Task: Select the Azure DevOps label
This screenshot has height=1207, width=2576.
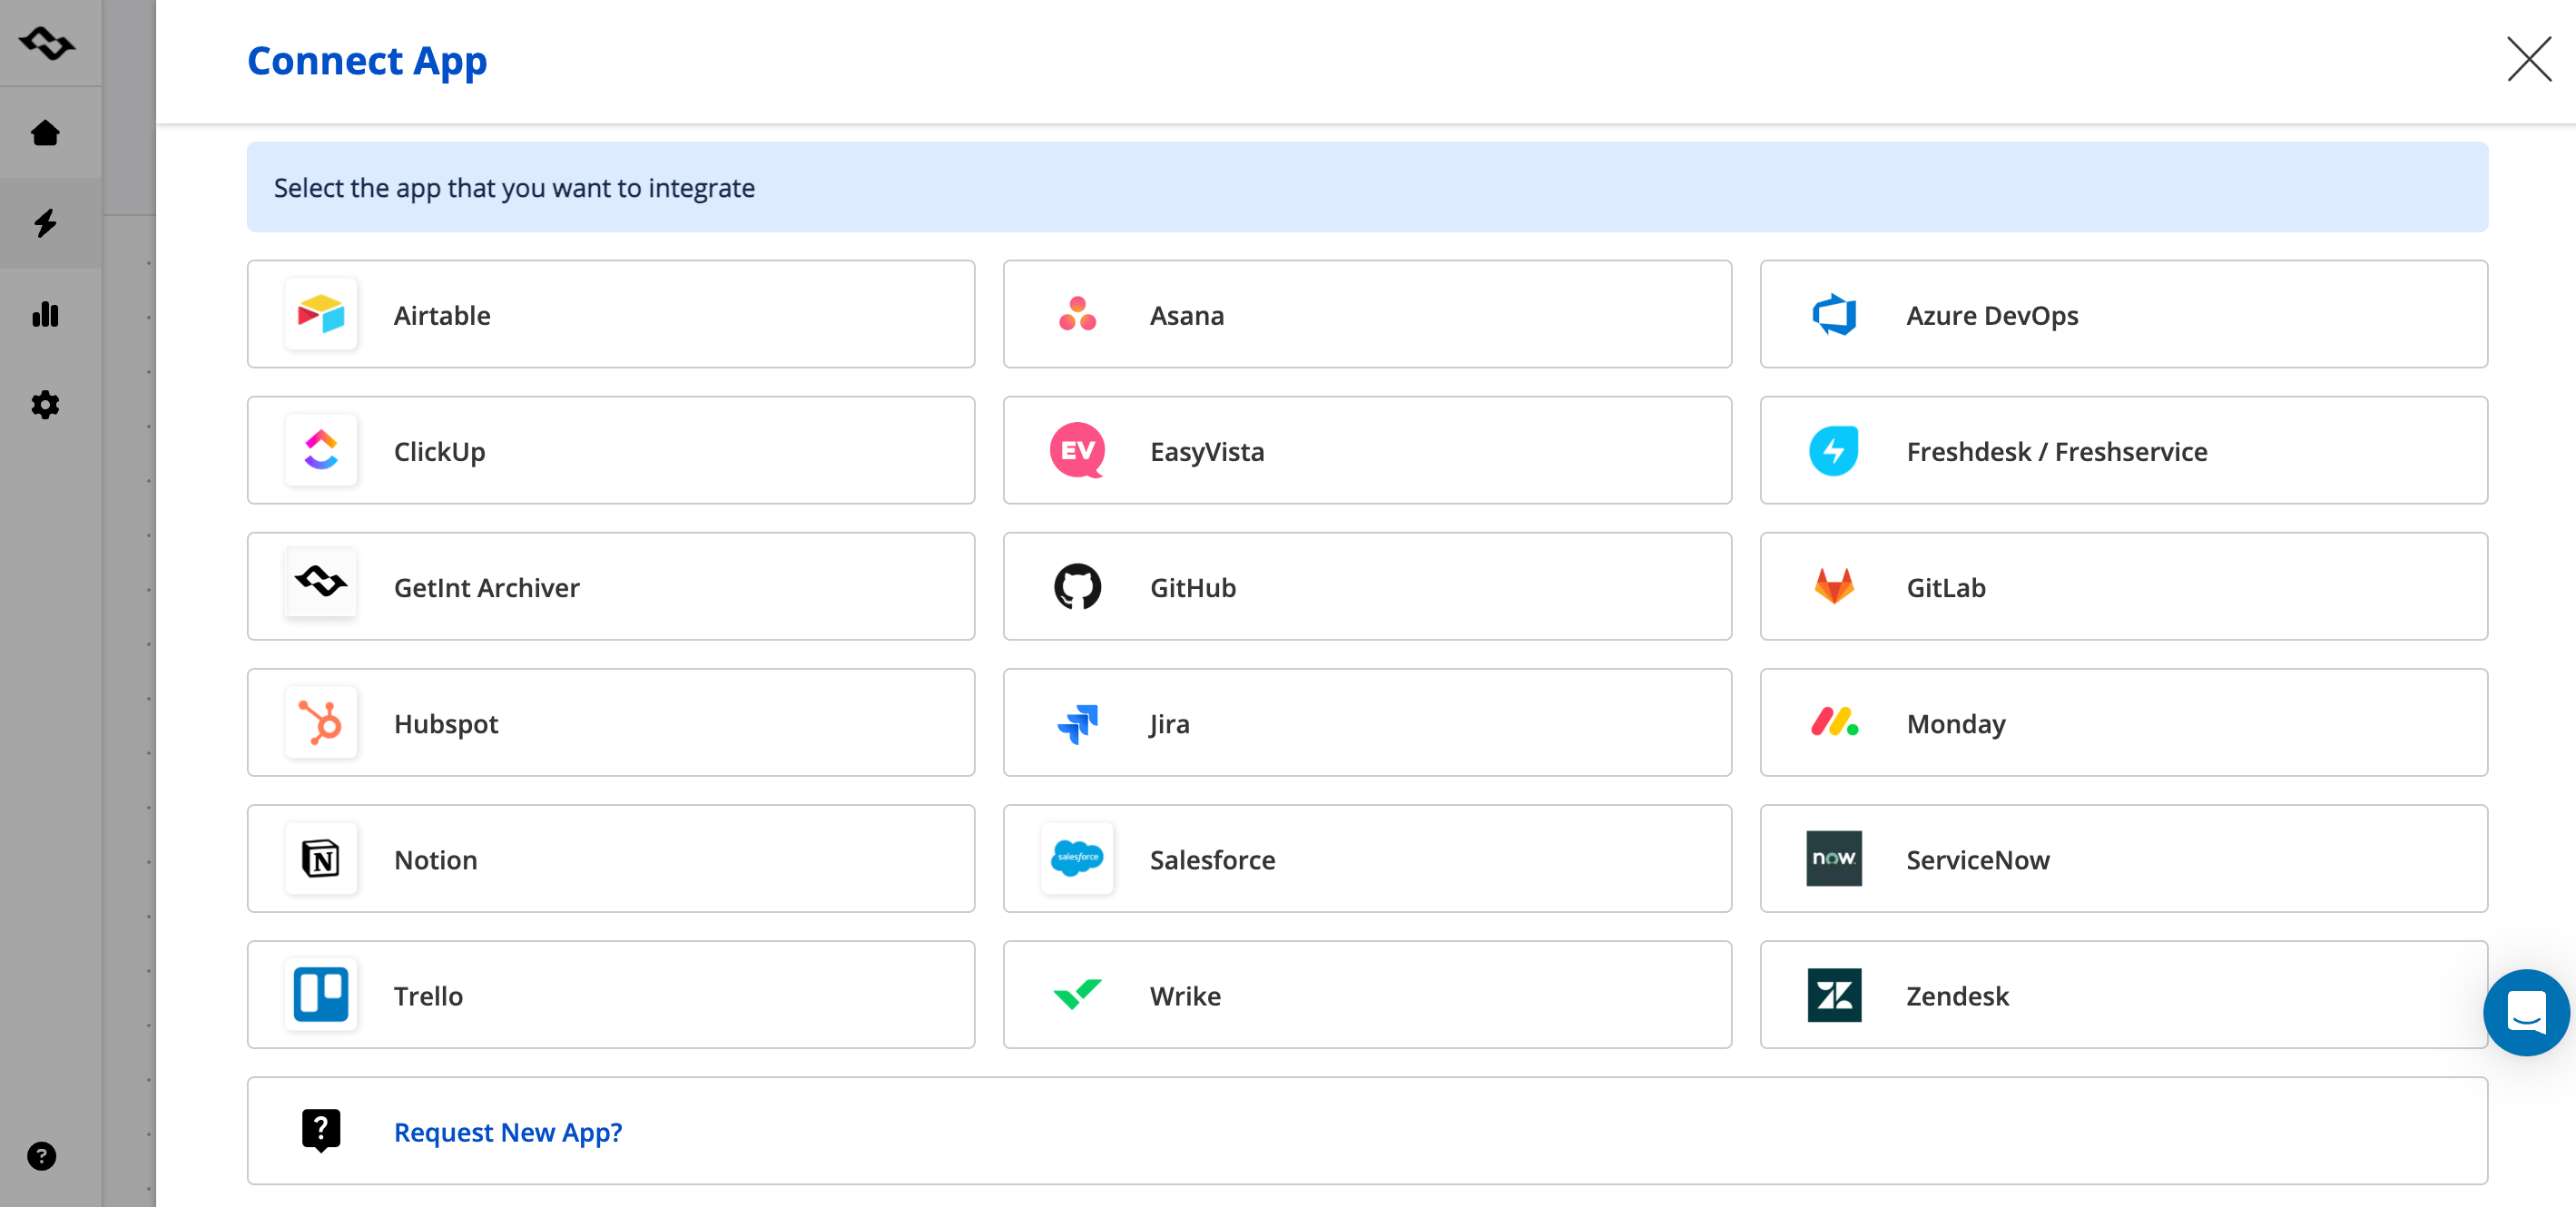Action: (1991, 315)
